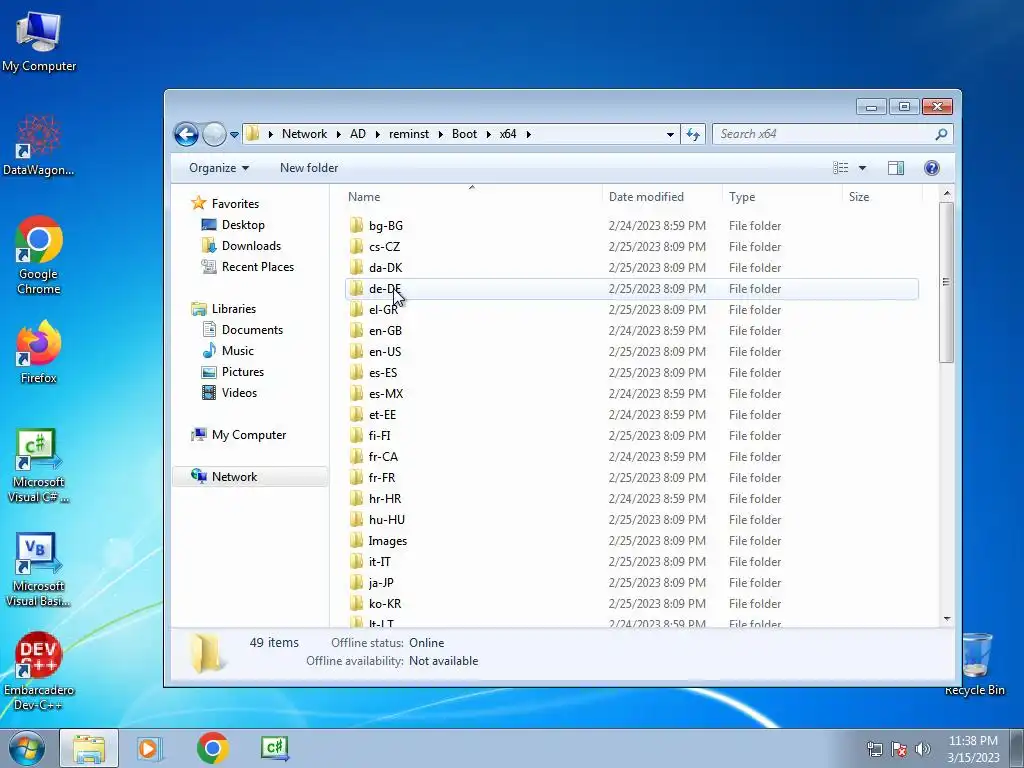Select My Computer in navigation pane
Viewport: 1024px width, 768px height.
tap(249, 435)
